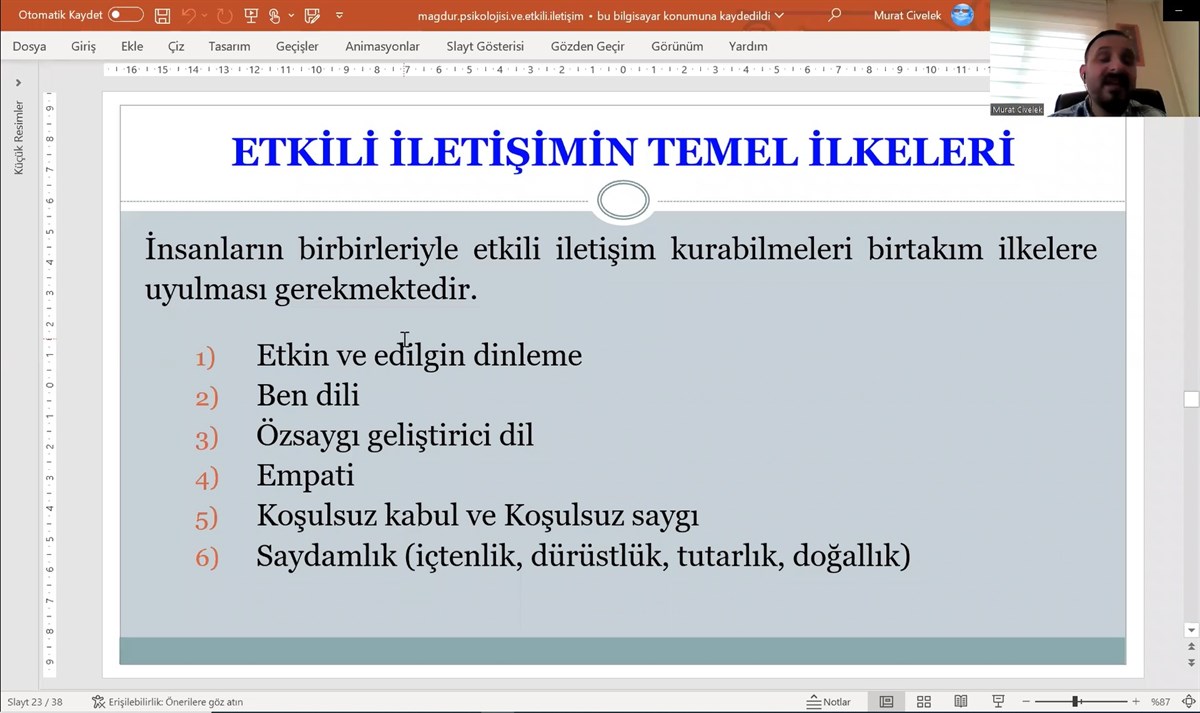Click the accessibility checker icon in status bar
Viewport: 1200px width, 713px height.
pyautogui.click(x=98, y=702)
